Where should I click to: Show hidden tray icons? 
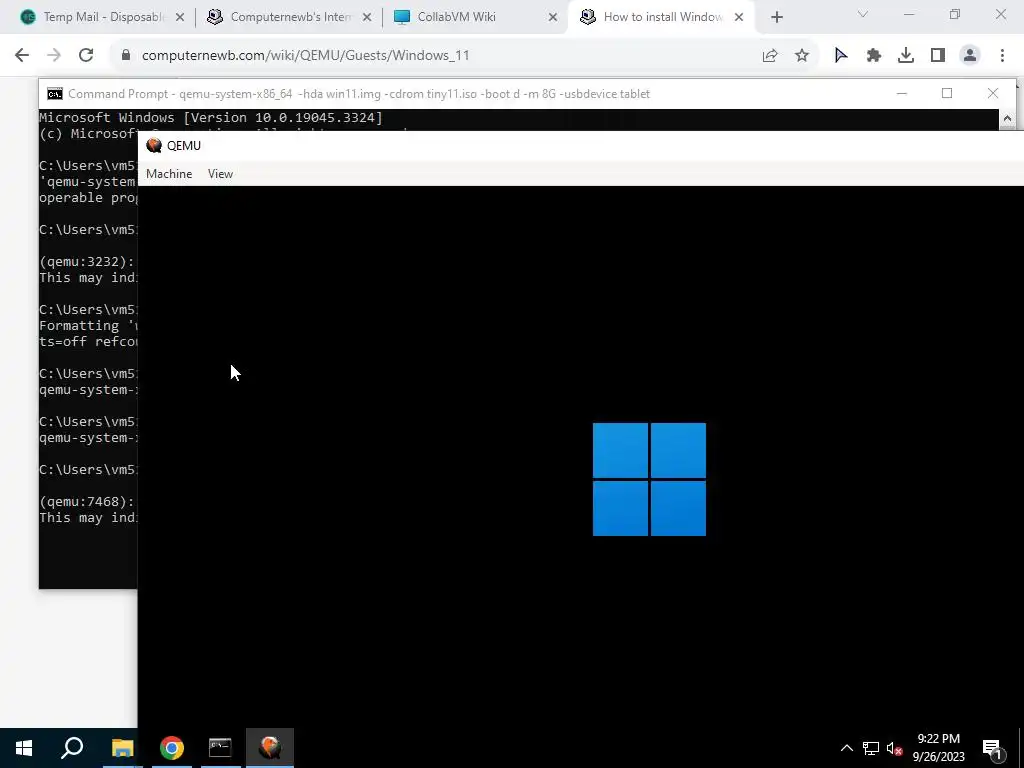[x=846, y=748]
